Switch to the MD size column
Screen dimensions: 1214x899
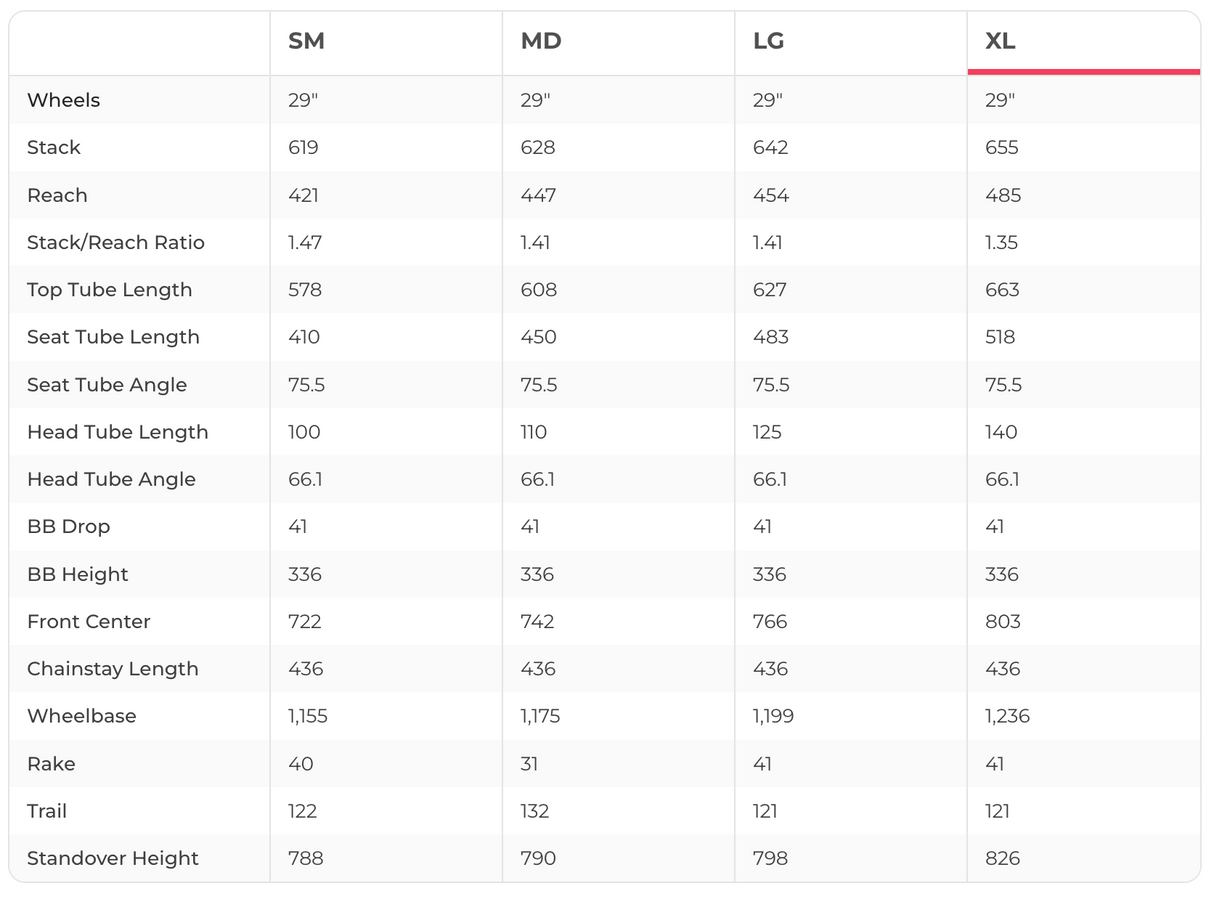[541, 42]
